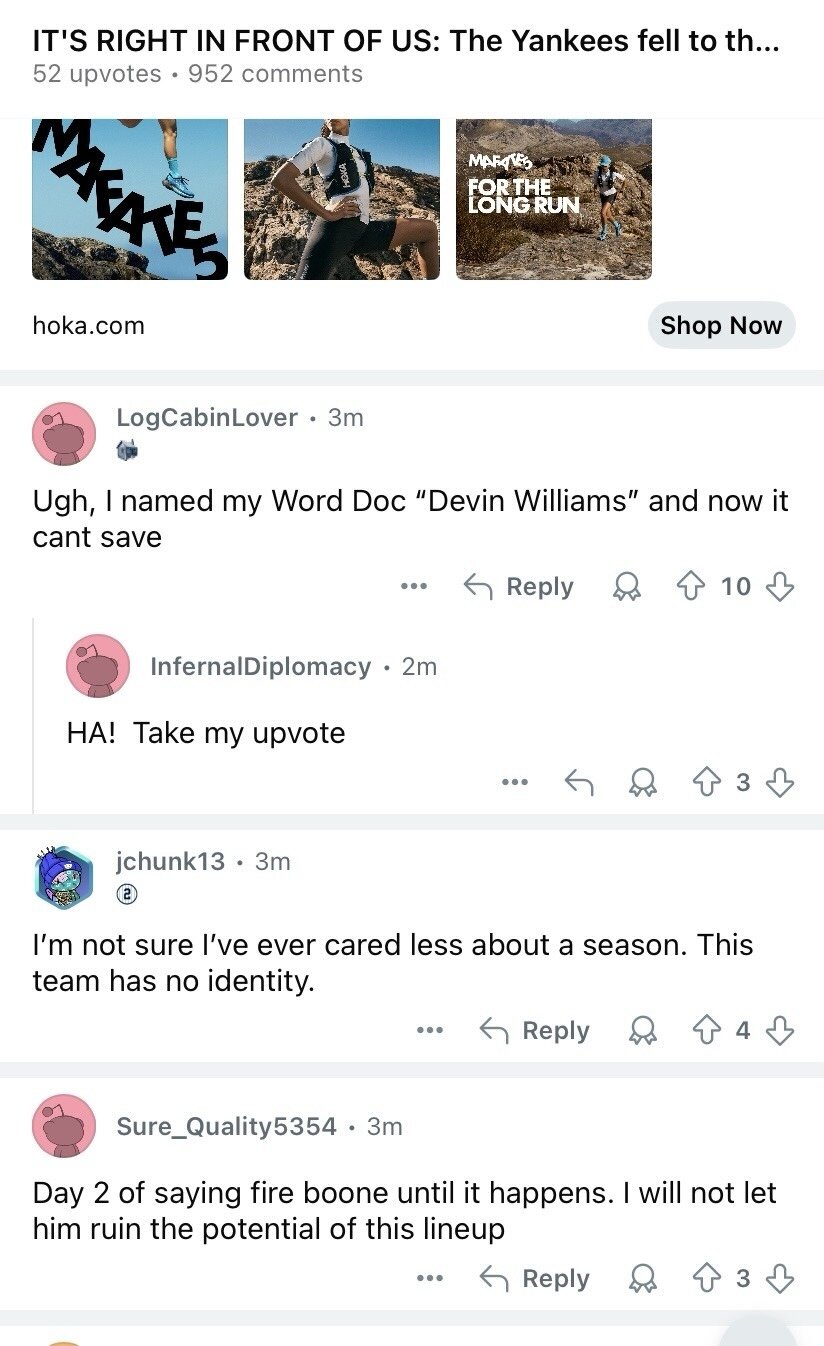Open three-dot menu on jchunk13's comment
Image resolution: width=824 pixels, height=1346 pixels.
pyautogui.click(x=430, y=1030)
